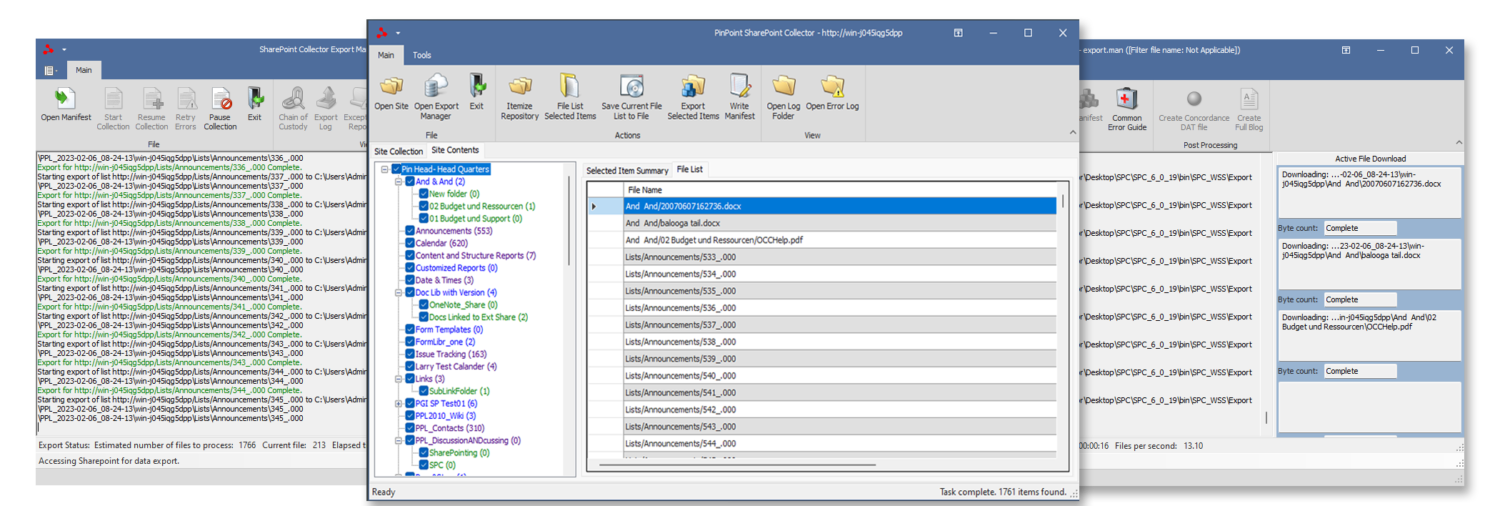The width and height of the screenshot is (1500, 506).
Task: Click row selector arrow of the highlighted file row
Action: (x=594, y=206)
